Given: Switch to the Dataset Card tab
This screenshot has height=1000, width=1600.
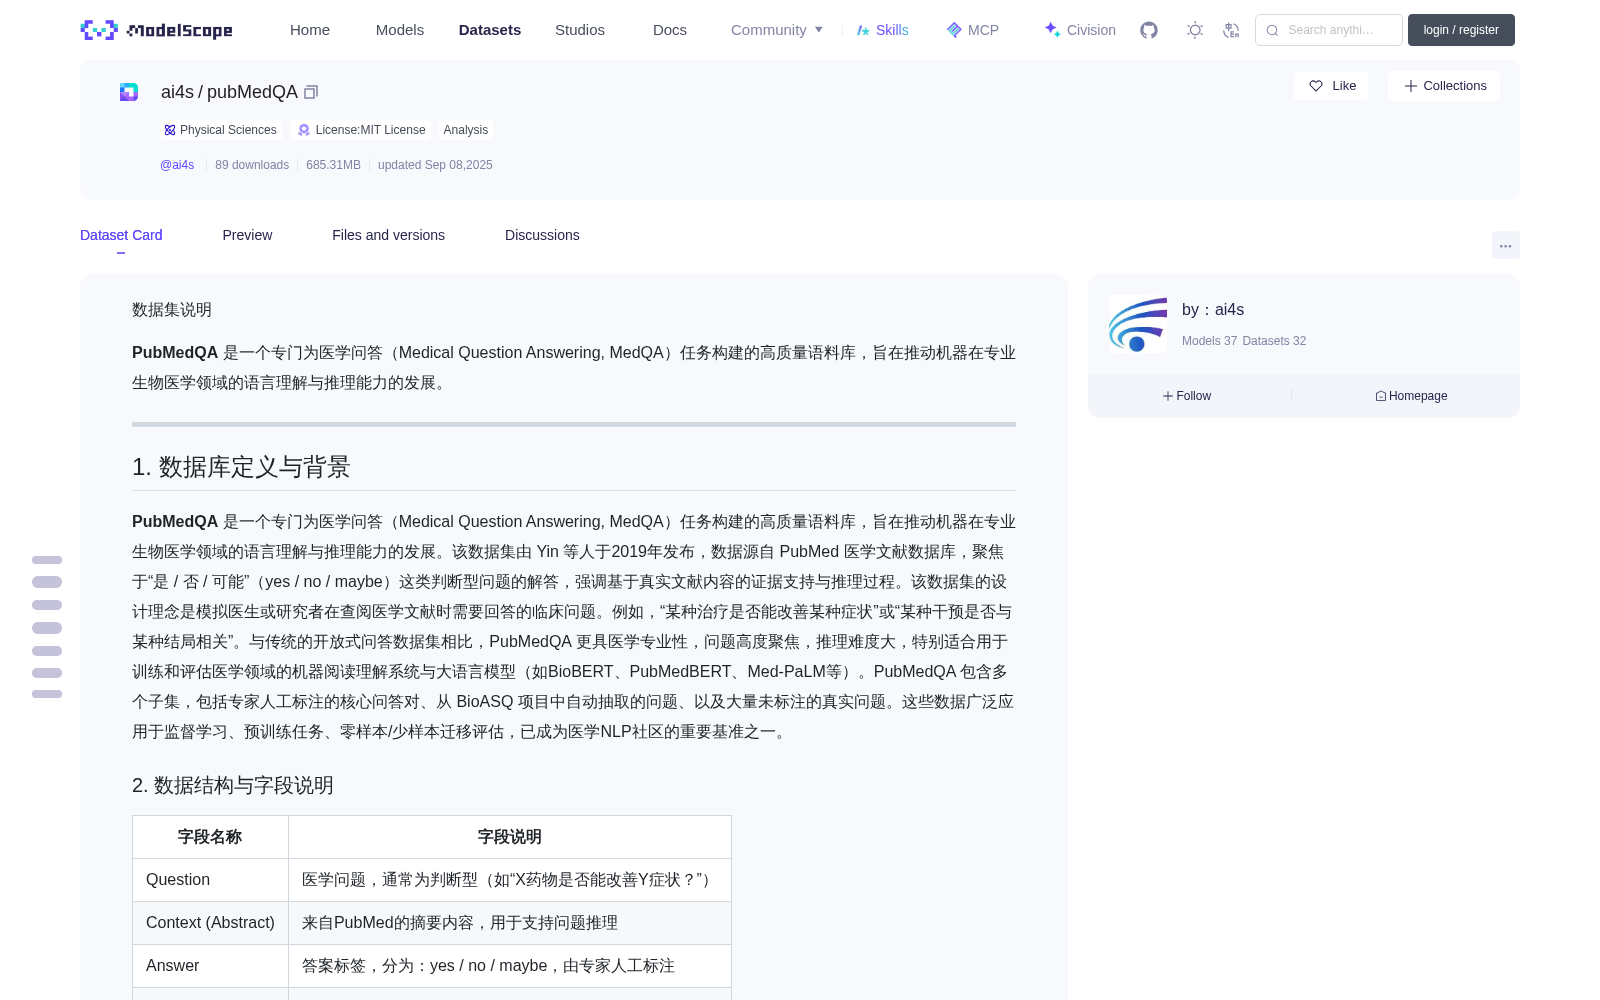Looking at the screenshot, I should (x=121, y=235).
